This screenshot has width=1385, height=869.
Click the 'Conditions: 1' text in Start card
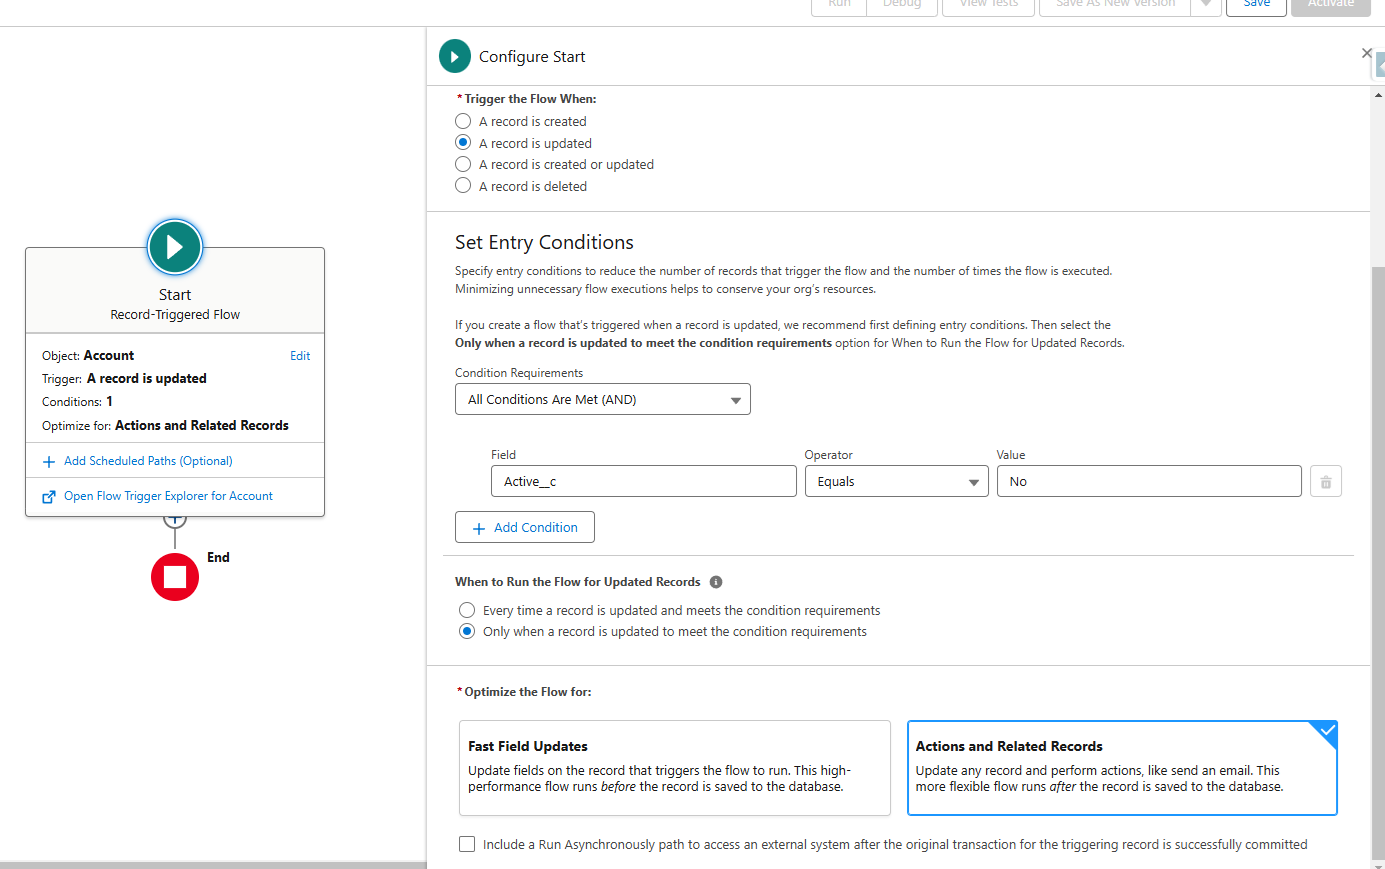(77, 402)
